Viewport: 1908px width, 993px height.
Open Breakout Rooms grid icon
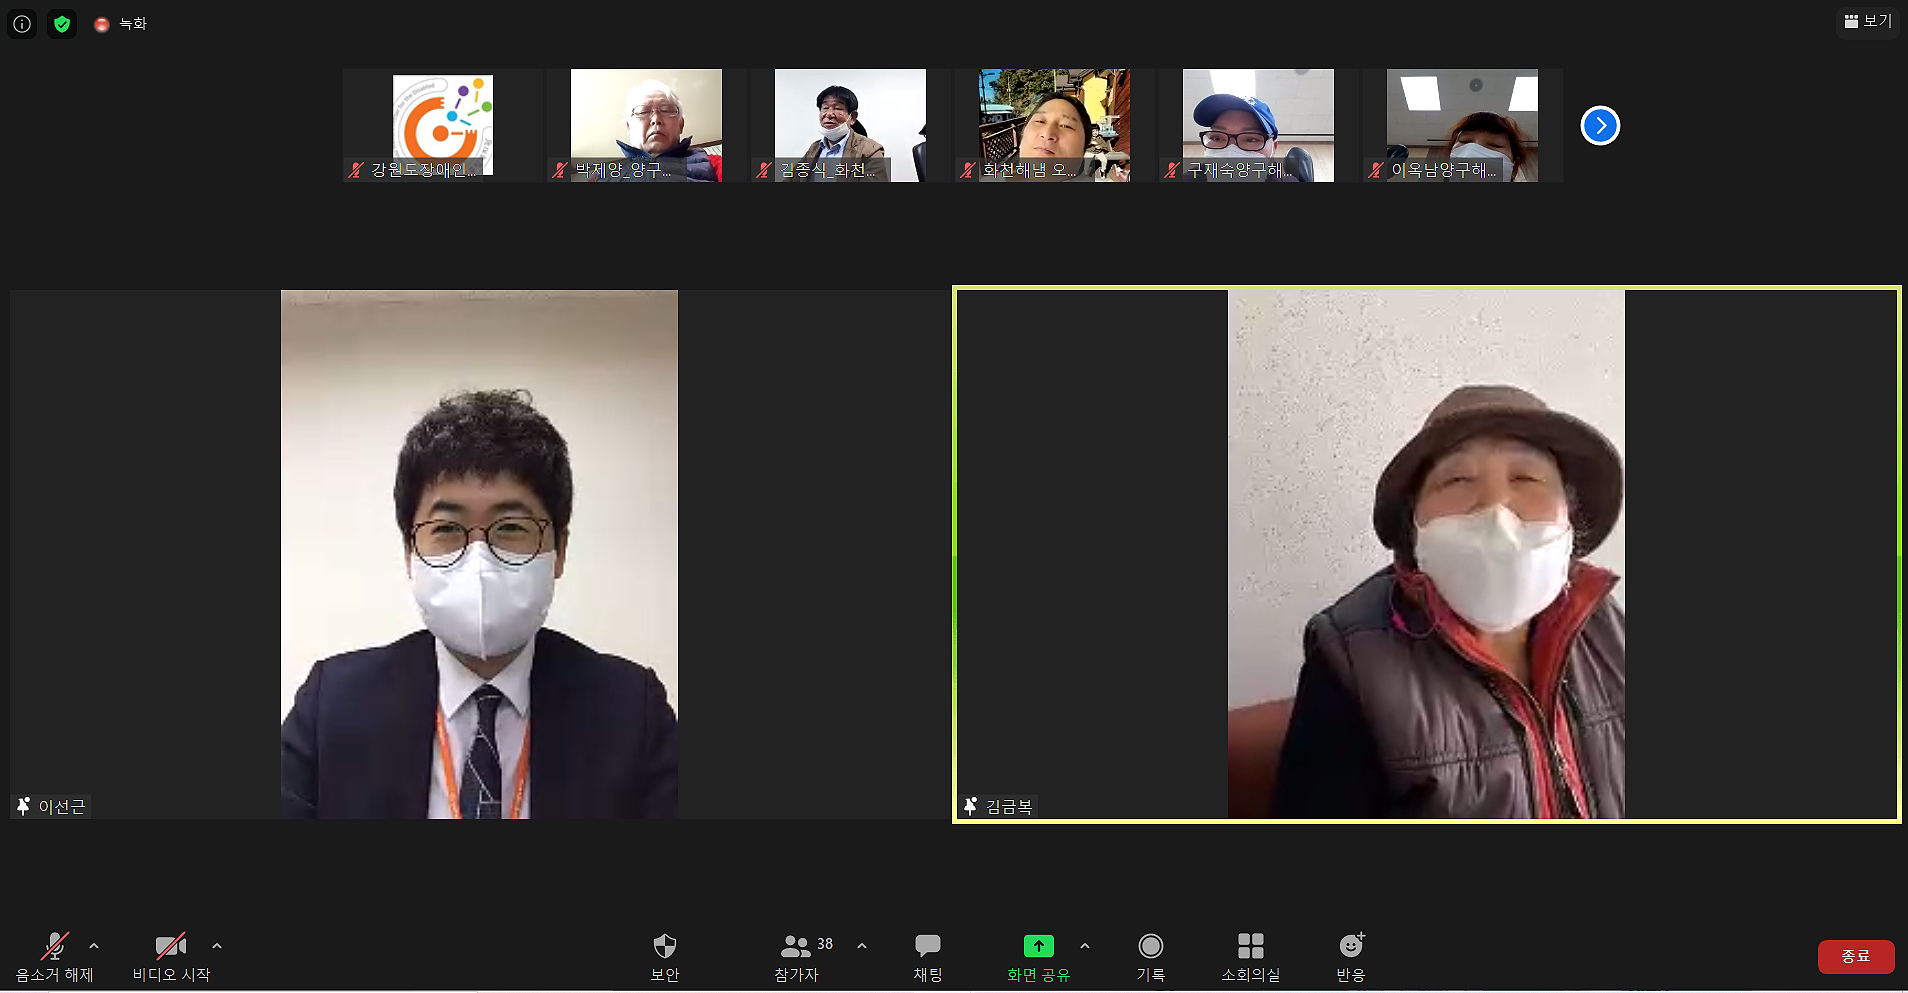point(1250,957)
